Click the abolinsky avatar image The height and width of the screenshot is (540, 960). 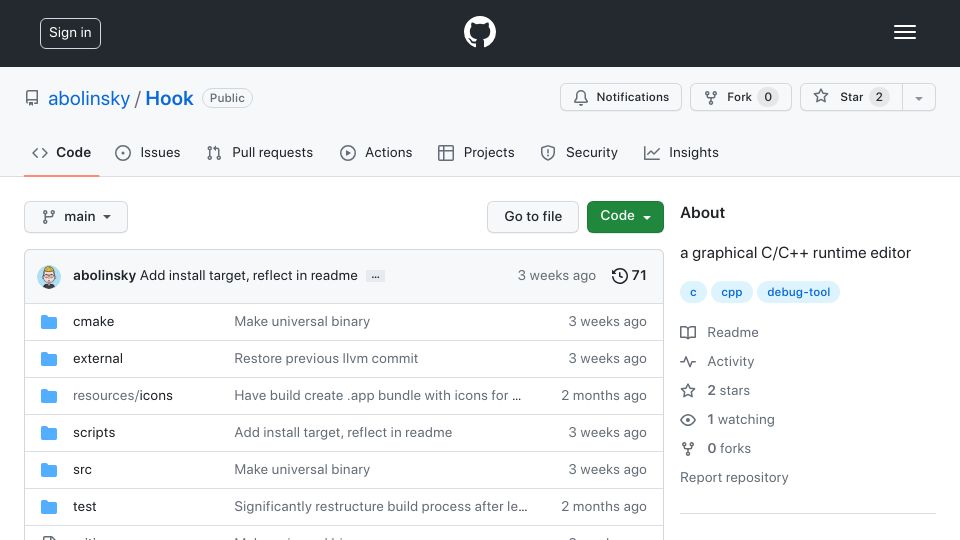tap(49, 277)
